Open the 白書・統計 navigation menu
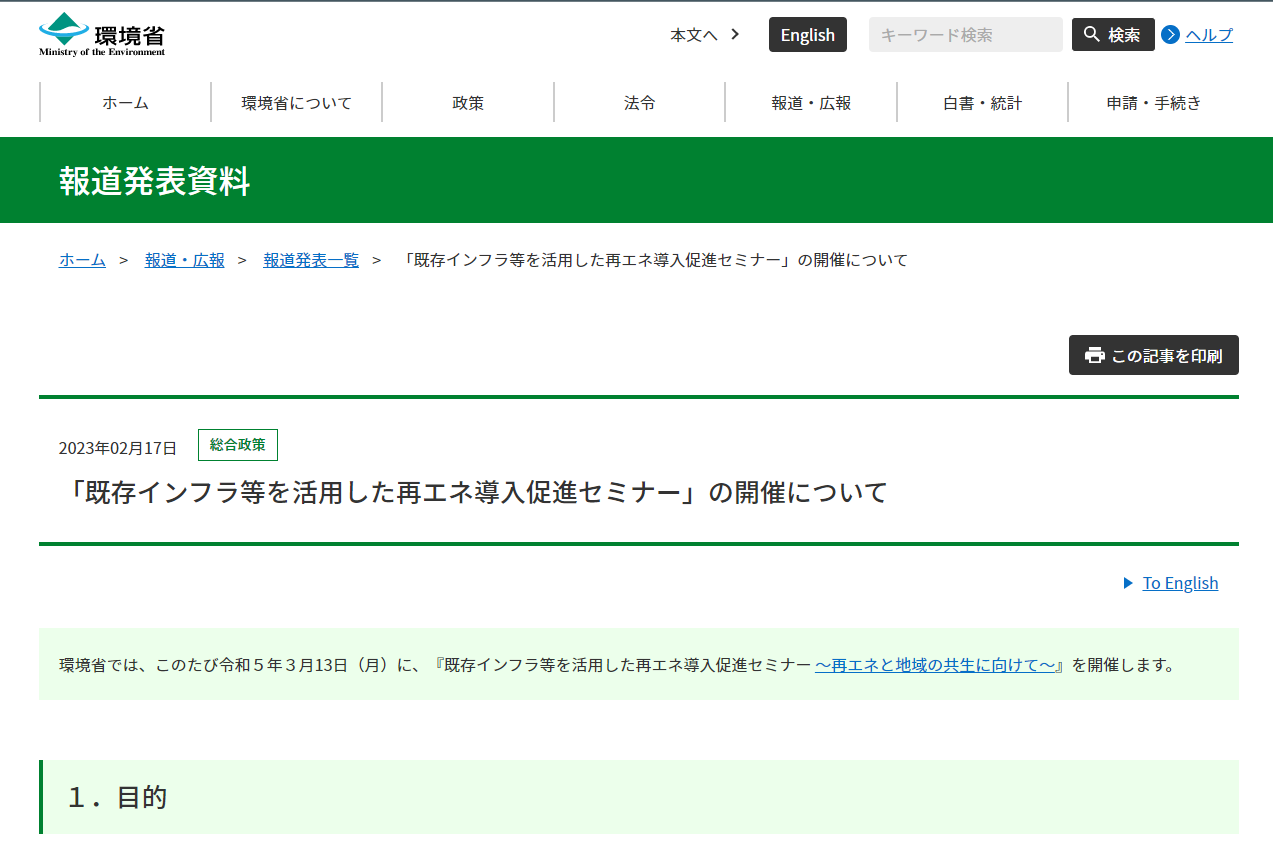 [982, 102]
